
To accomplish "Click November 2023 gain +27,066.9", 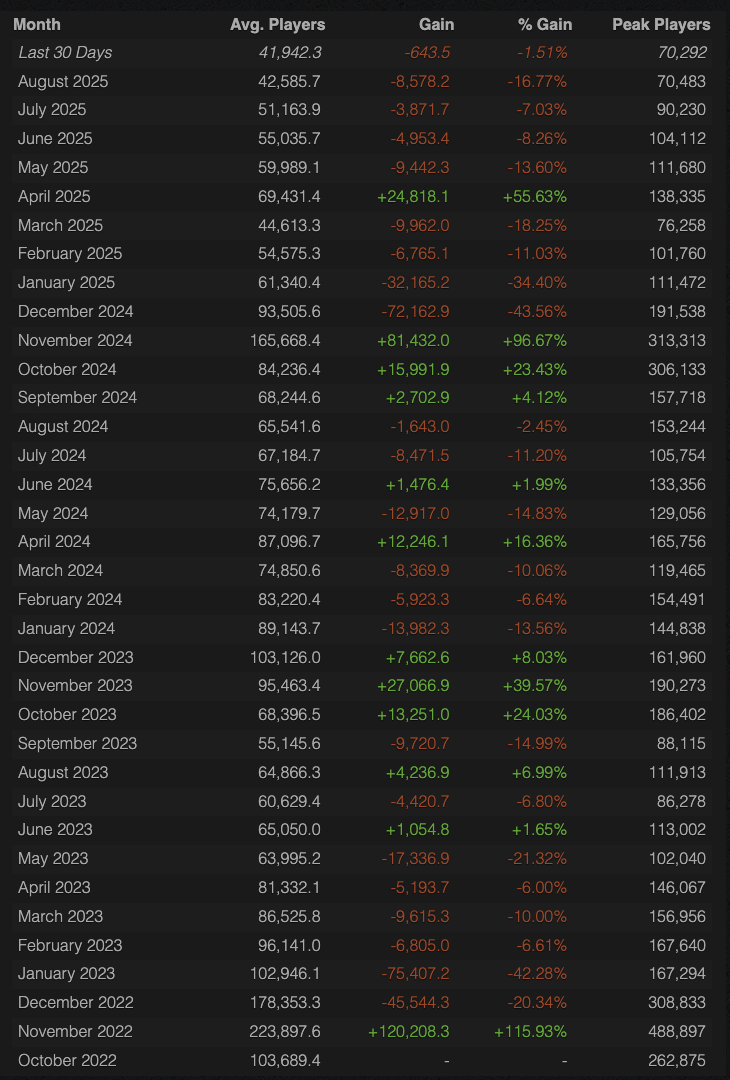I will point(413,685).
